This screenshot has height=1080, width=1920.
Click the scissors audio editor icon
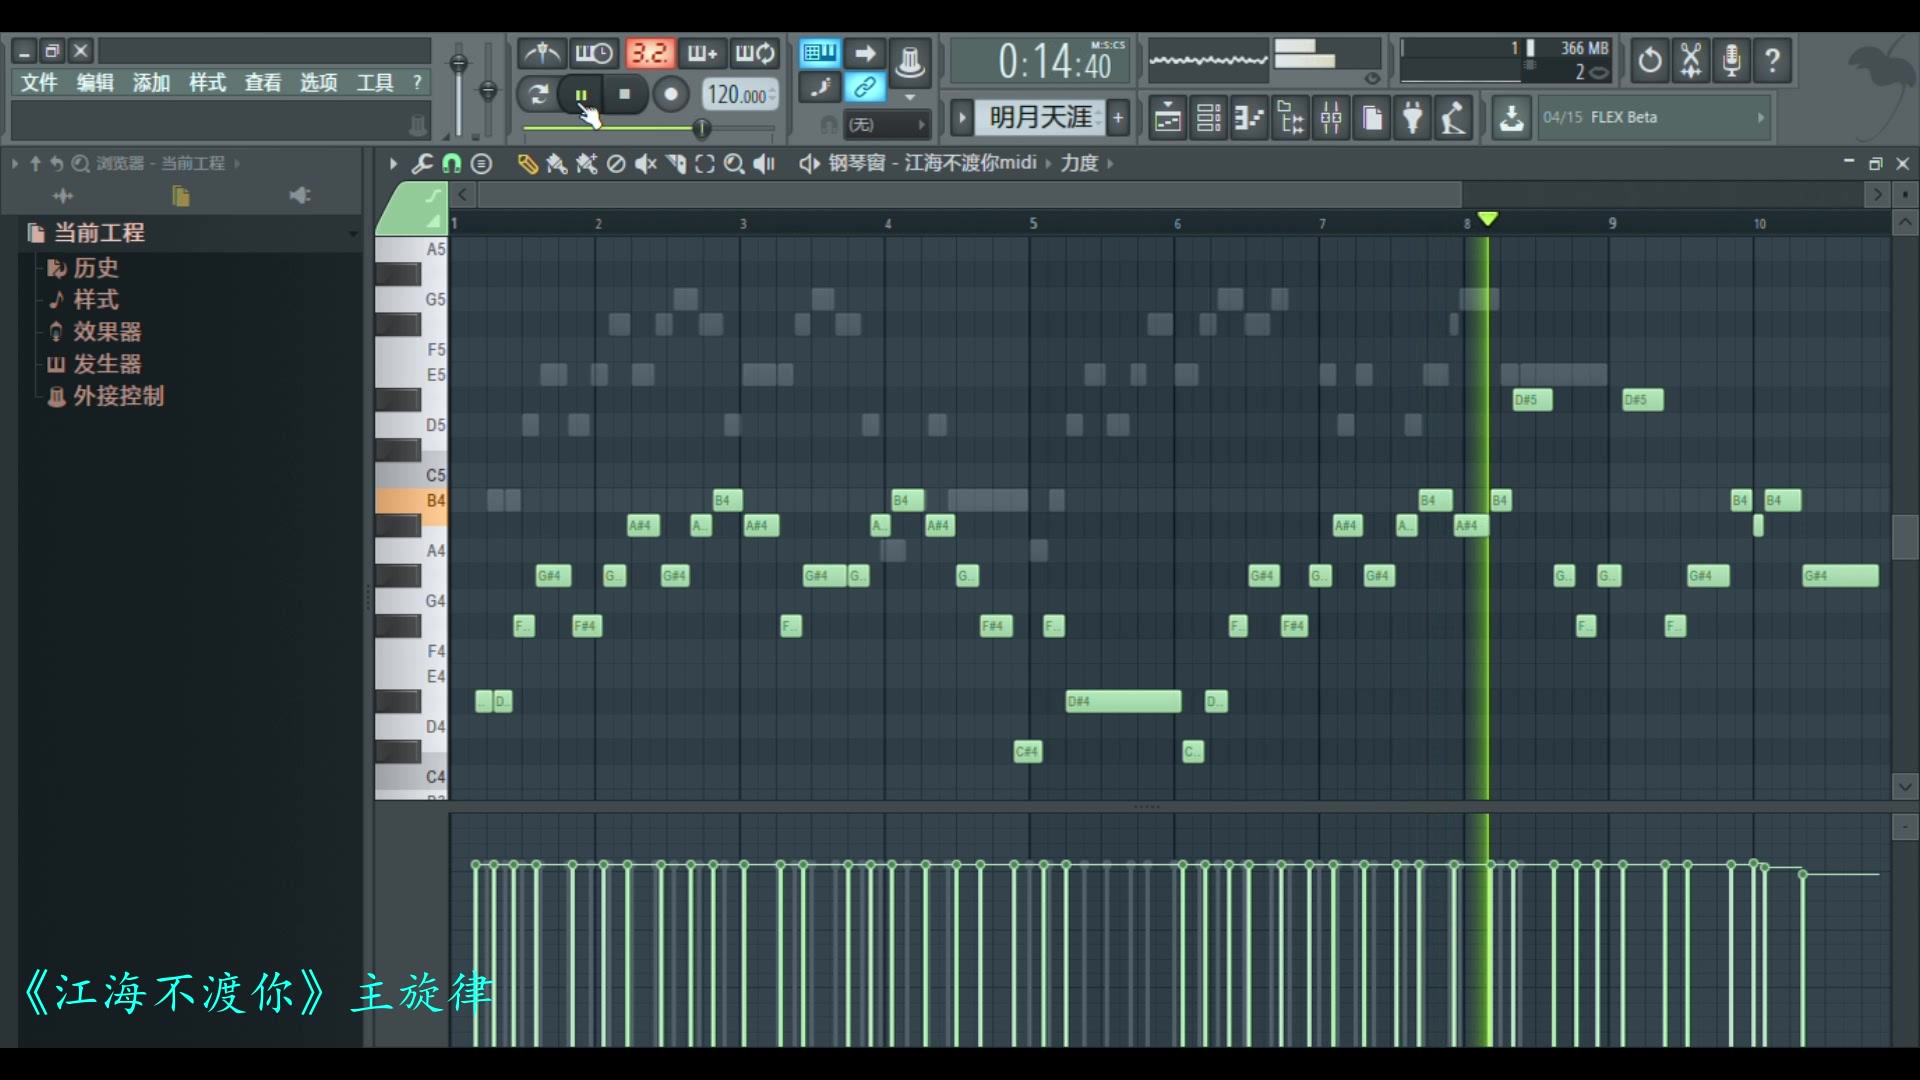[1691, 61]
